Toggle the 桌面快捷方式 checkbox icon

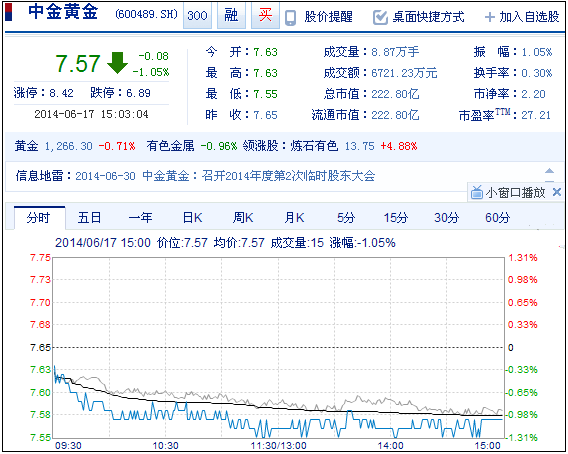tap(380, 17)
